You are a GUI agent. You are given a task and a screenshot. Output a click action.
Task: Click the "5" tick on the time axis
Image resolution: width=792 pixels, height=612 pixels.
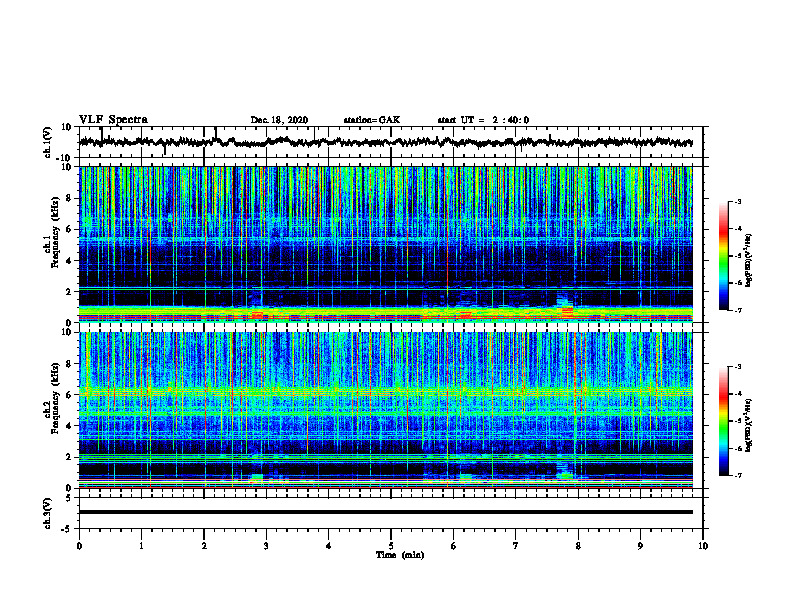point(391,546)
